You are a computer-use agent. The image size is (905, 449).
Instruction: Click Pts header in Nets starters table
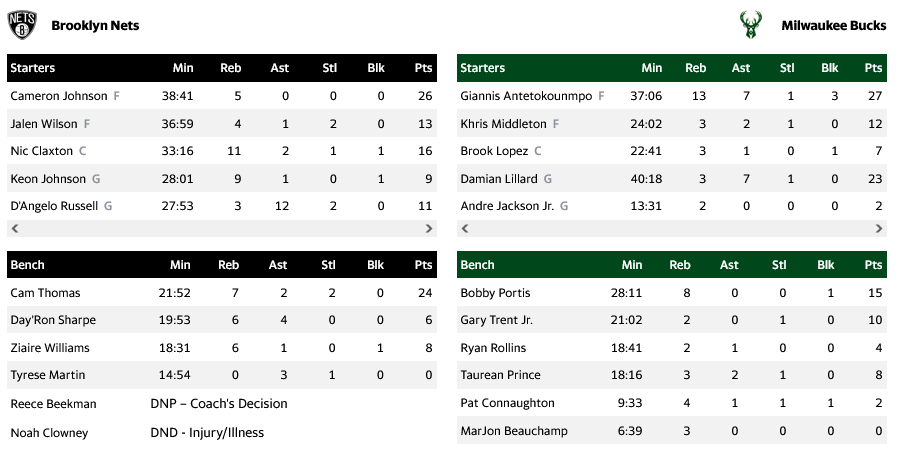click(x=423, y=68)
